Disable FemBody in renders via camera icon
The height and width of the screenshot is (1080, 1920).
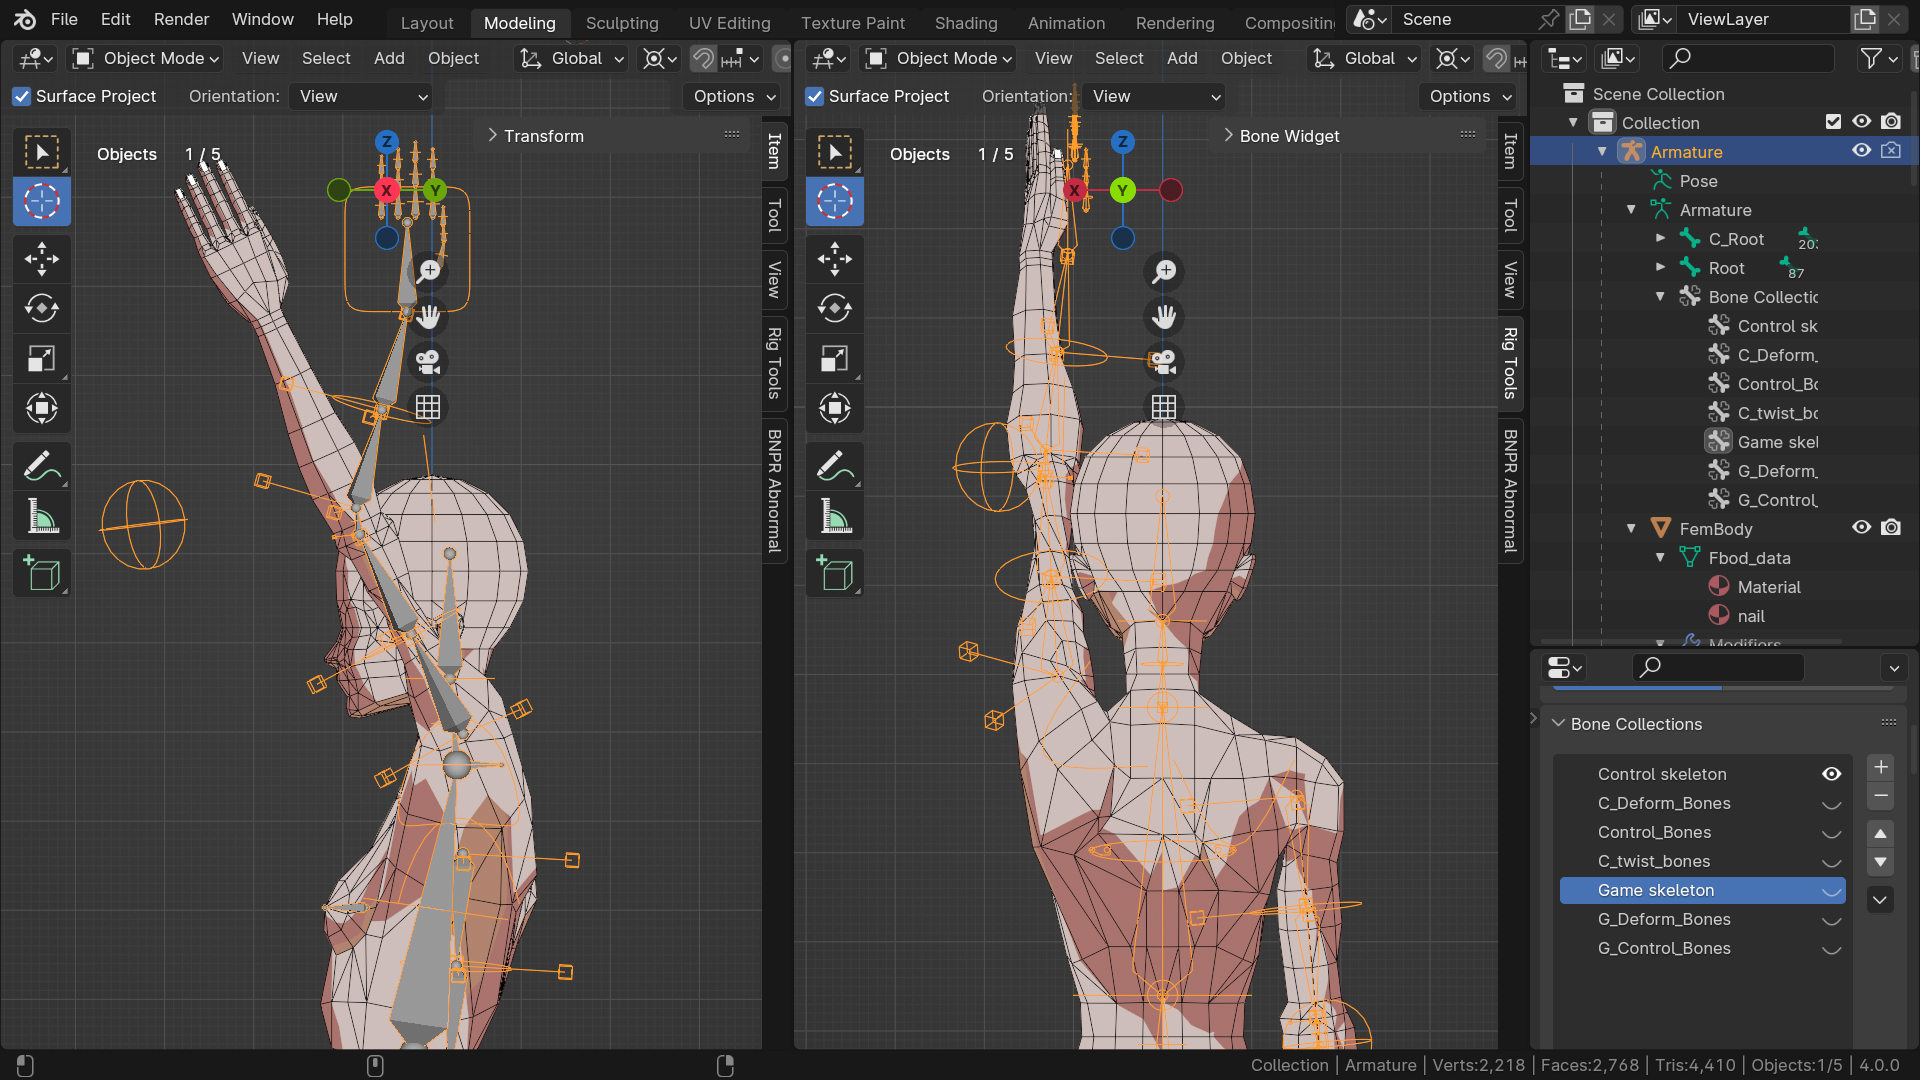tap(1890, 527)
